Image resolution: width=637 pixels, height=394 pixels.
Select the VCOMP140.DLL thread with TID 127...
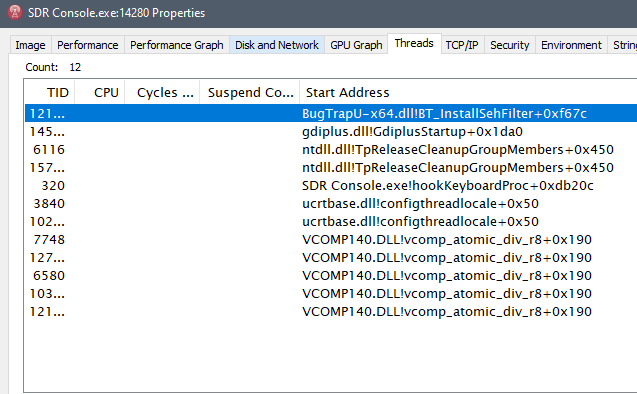tap(331, 257)
